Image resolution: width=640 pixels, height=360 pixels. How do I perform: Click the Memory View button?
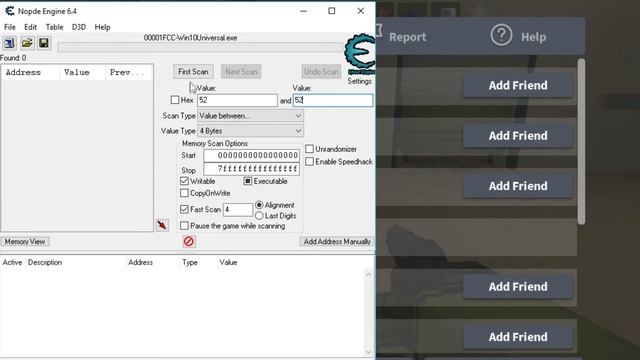tap(25, 241)
